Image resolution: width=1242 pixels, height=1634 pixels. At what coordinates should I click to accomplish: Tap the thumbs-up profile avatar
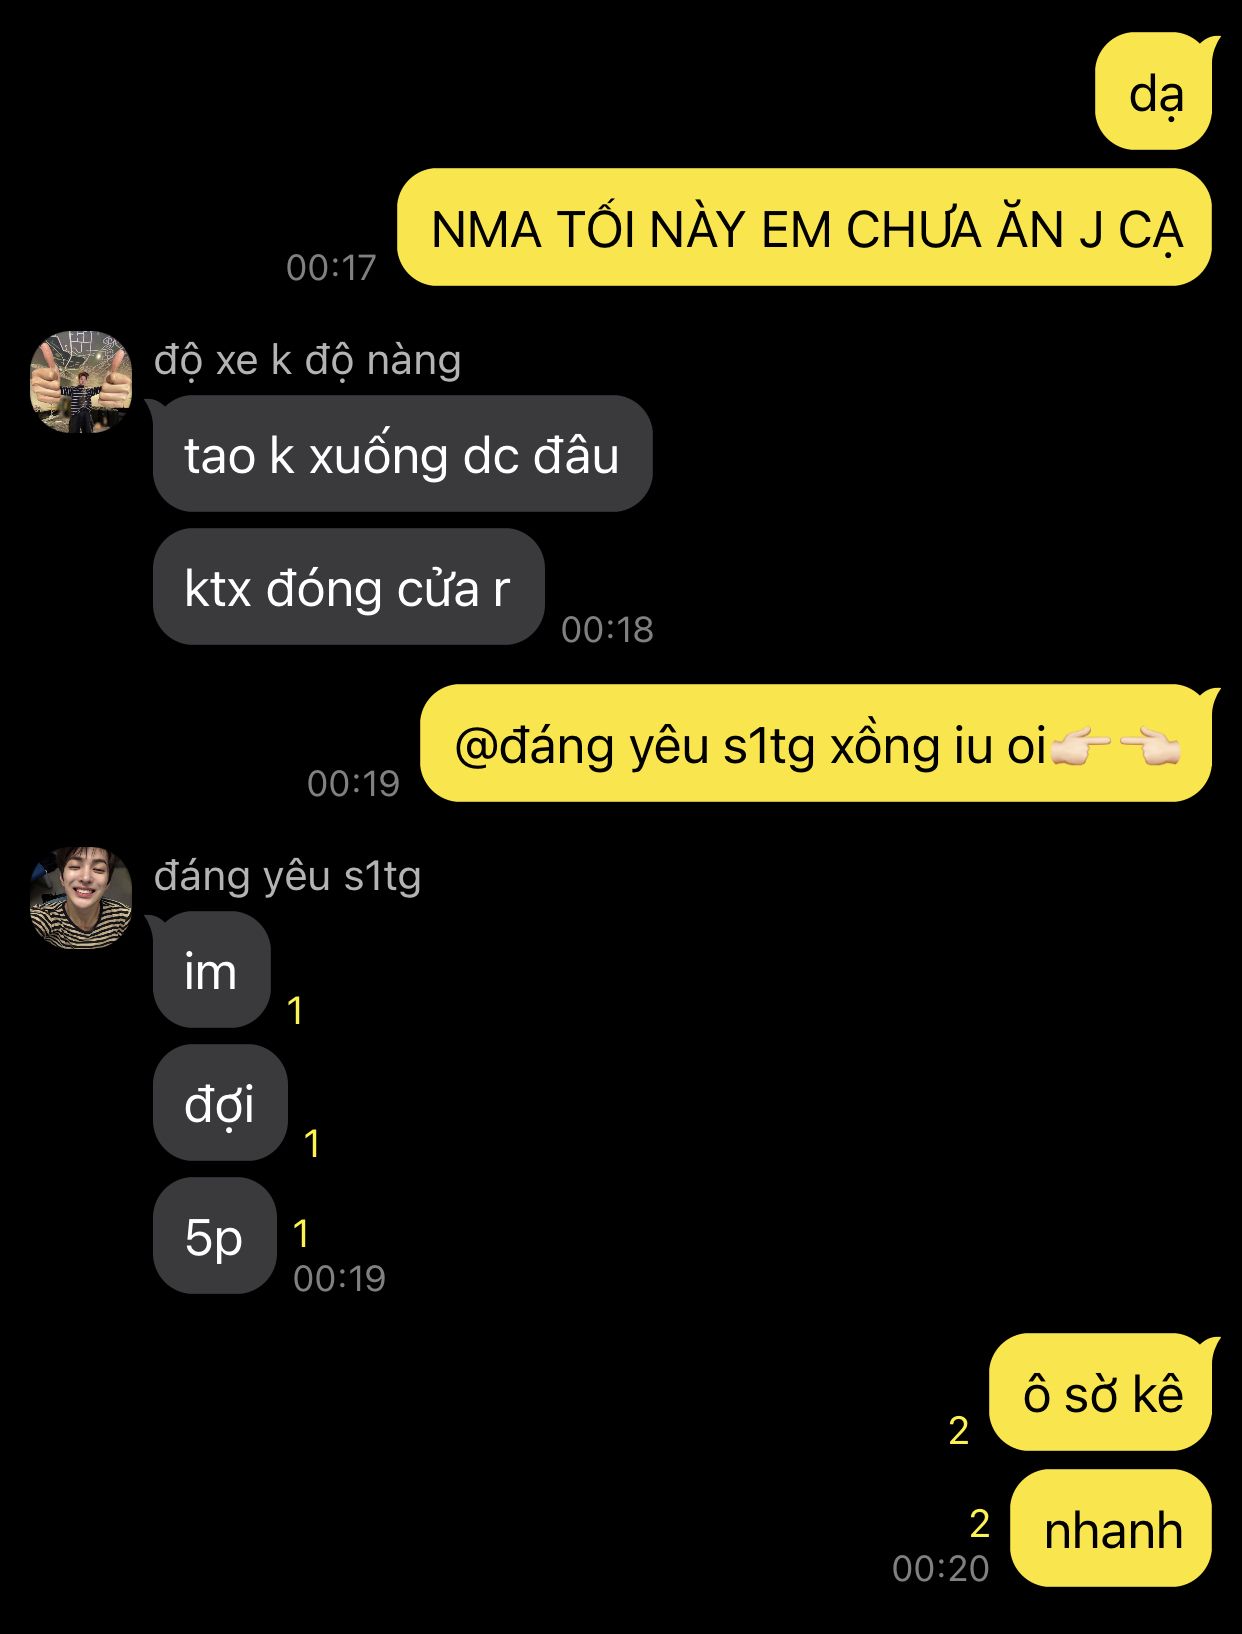(x=82, y=381)
